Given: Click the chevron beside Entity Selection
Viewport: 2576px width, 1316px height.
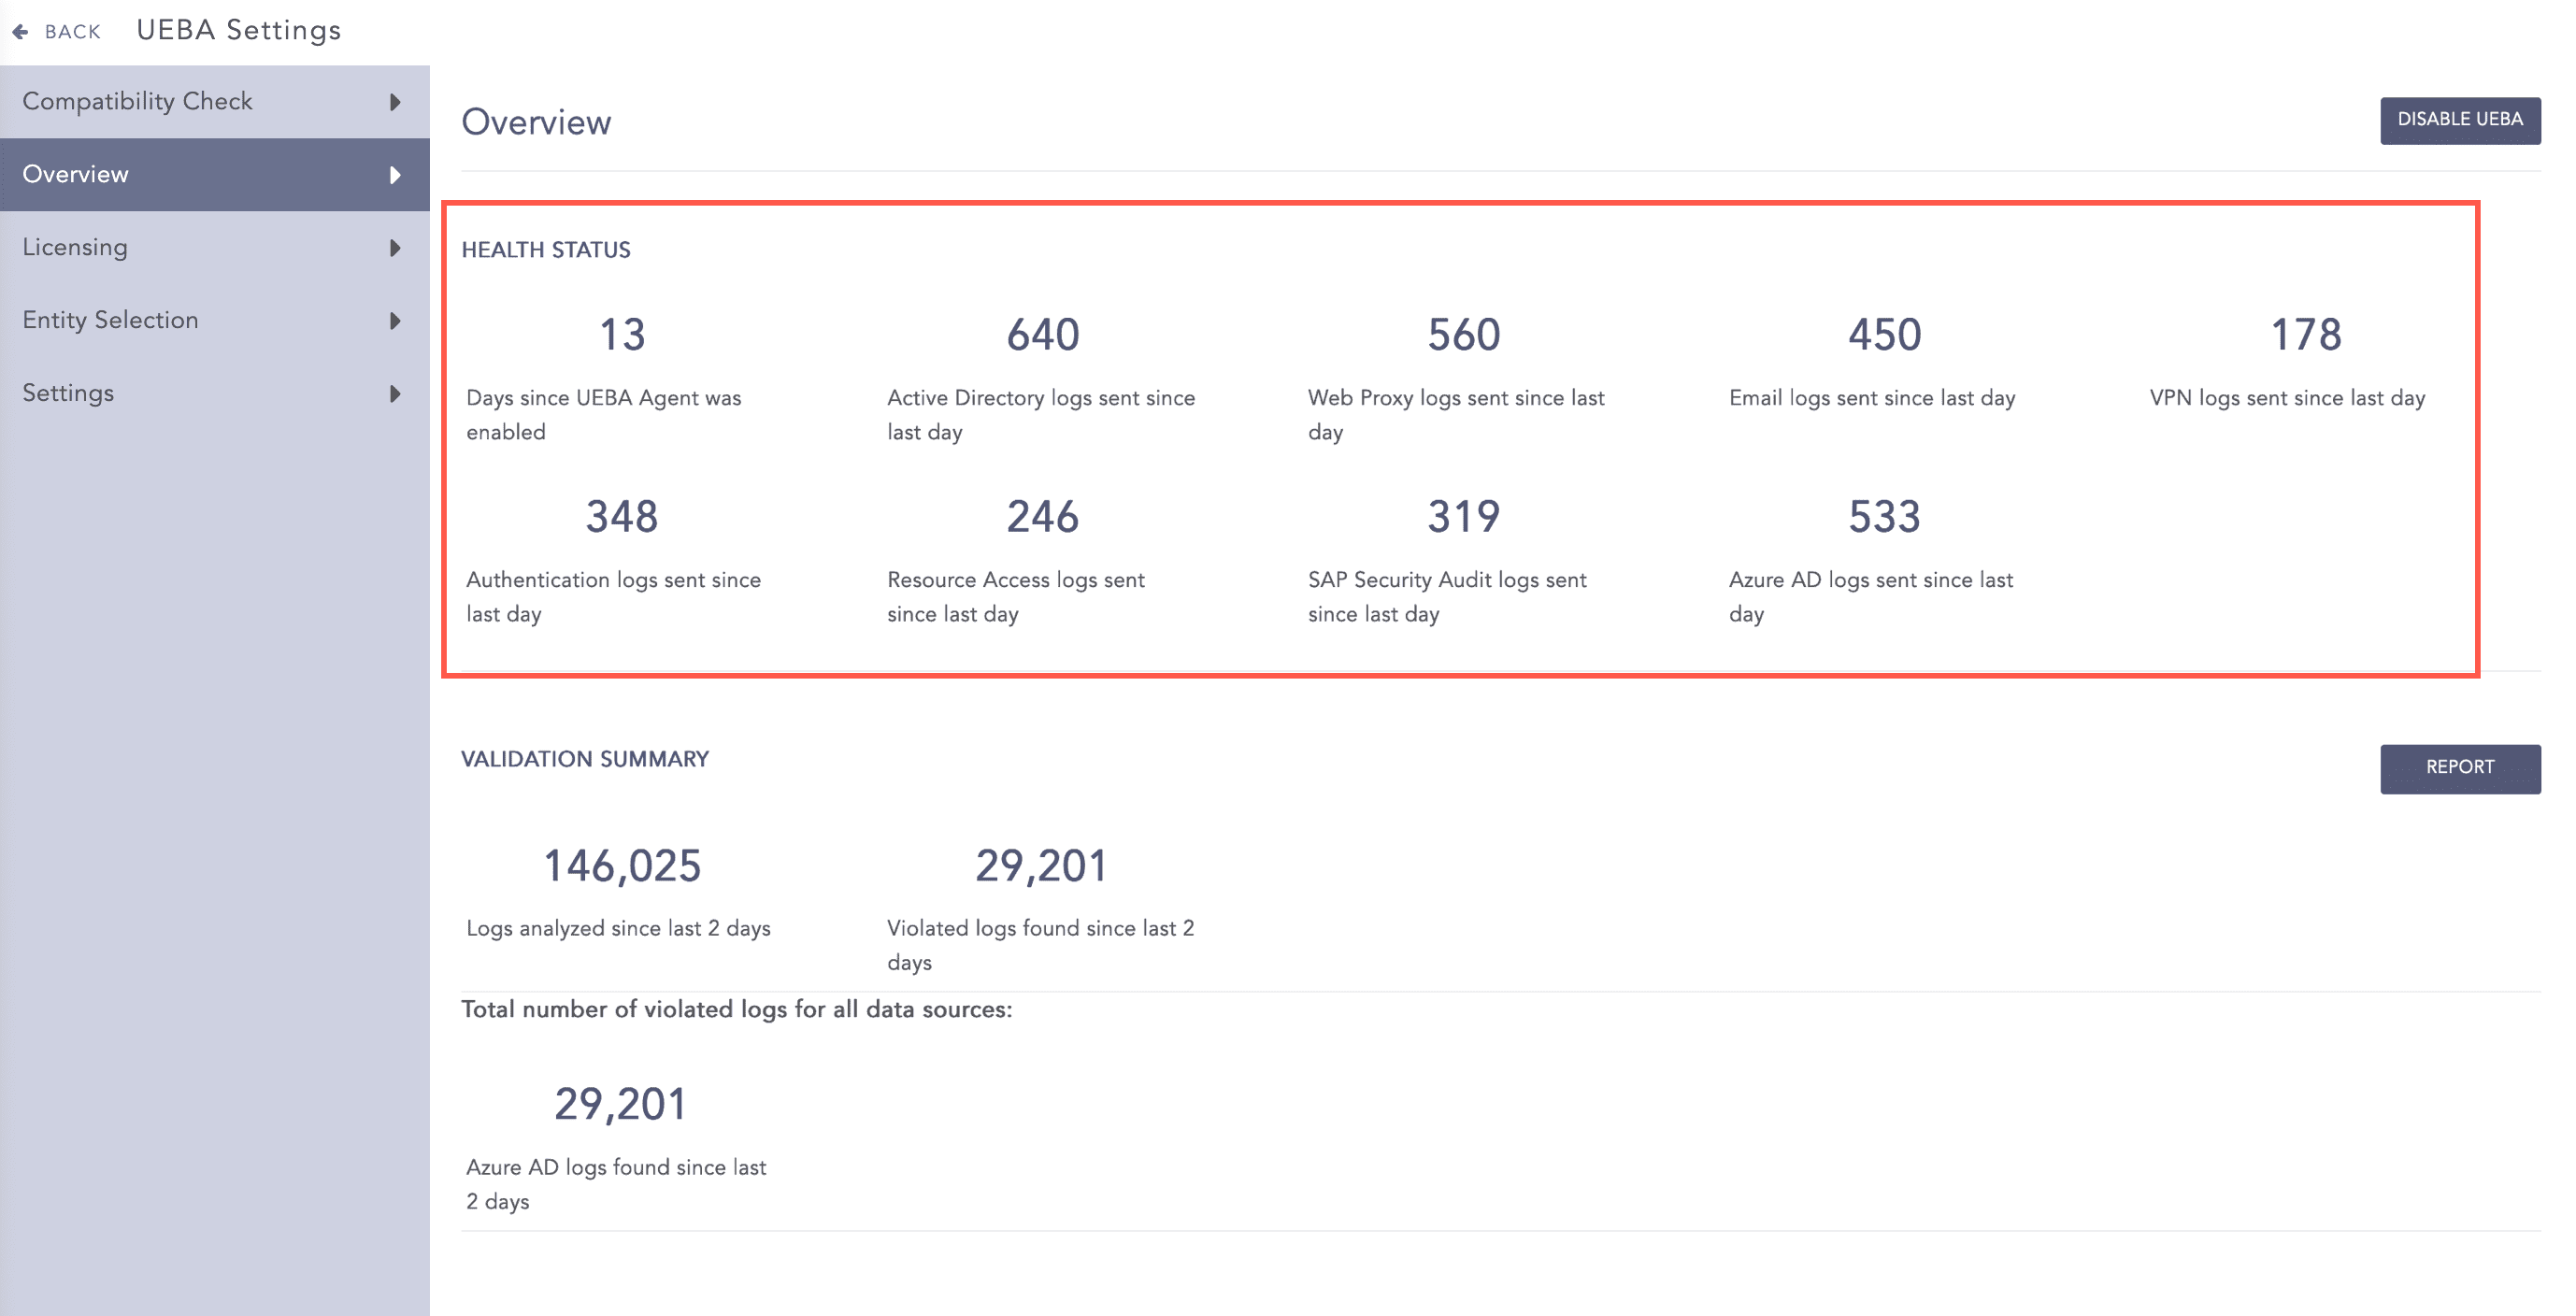Looking at the screenshot, I should pos(395,320).
